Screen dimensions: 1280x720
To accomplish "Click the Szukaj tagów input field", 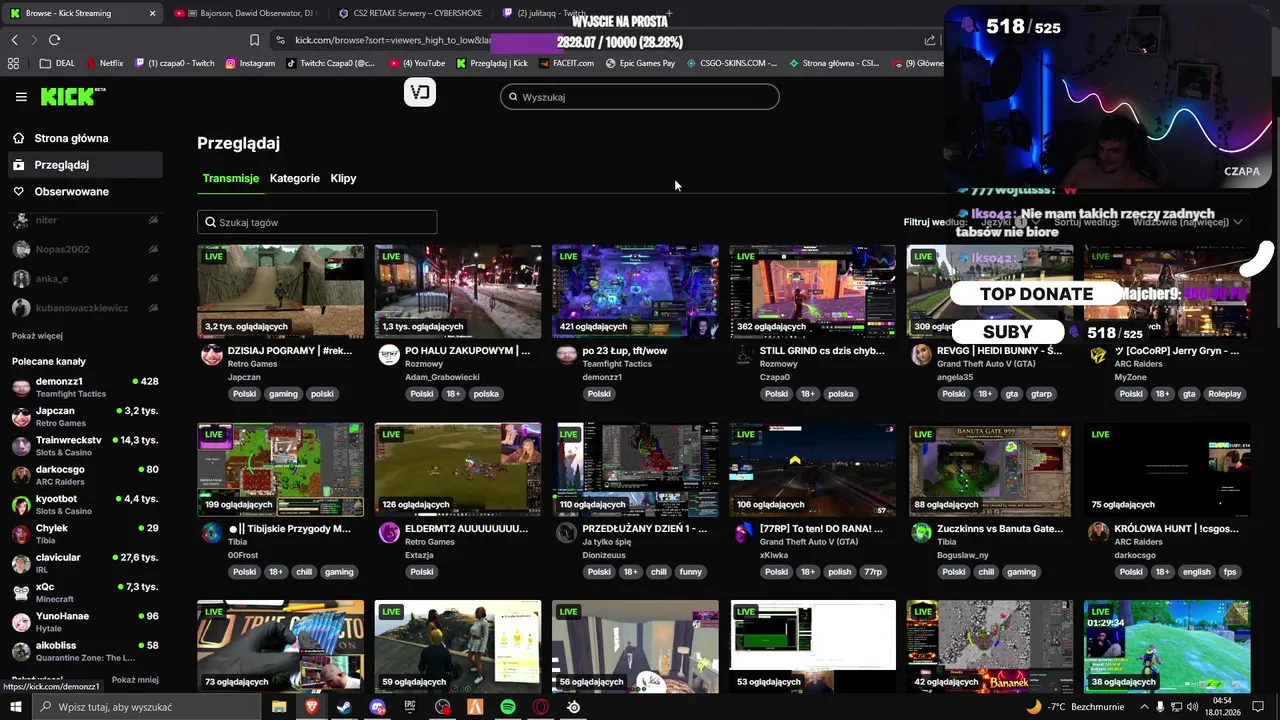I will point(317,222).
